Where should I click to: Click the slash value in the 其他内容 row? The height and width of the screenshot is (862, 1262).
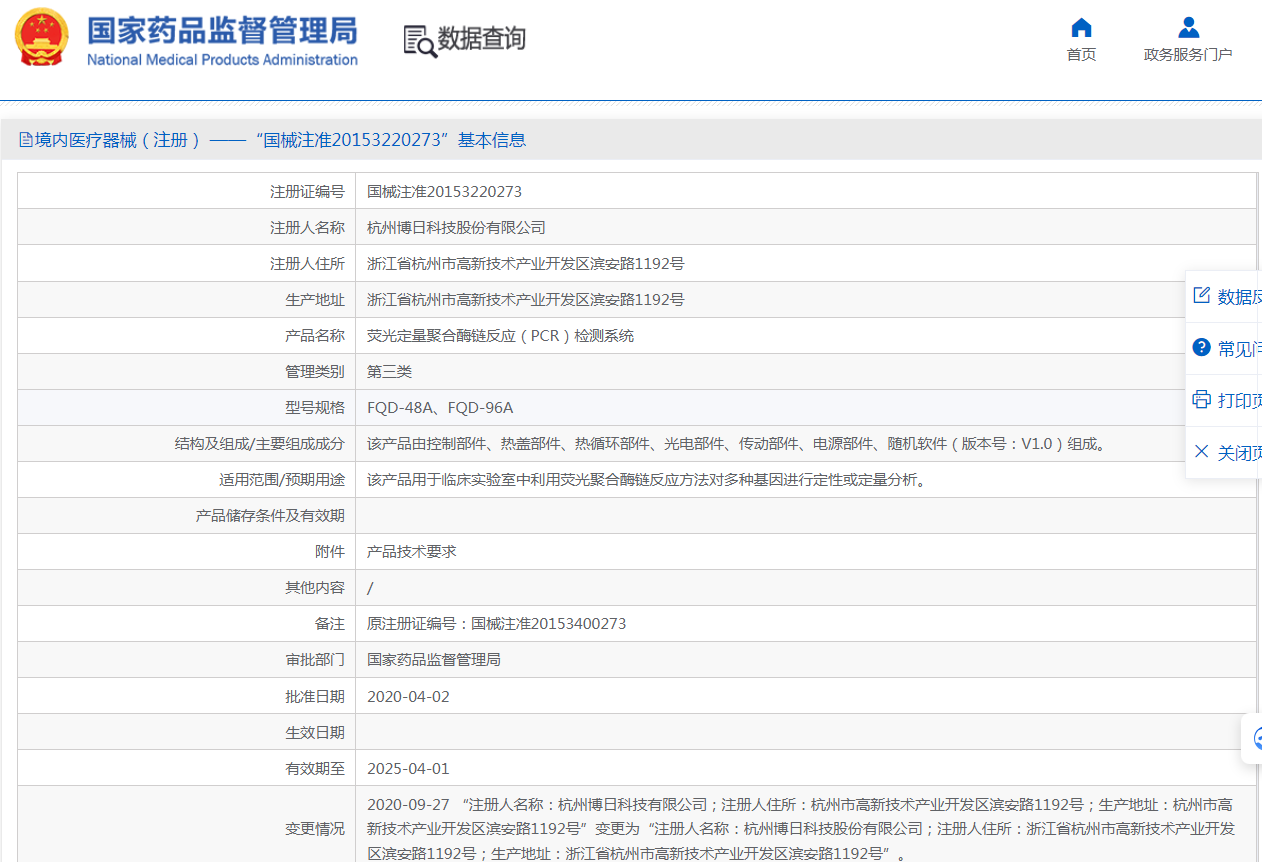pyautogui.click(x=370, y=587)
